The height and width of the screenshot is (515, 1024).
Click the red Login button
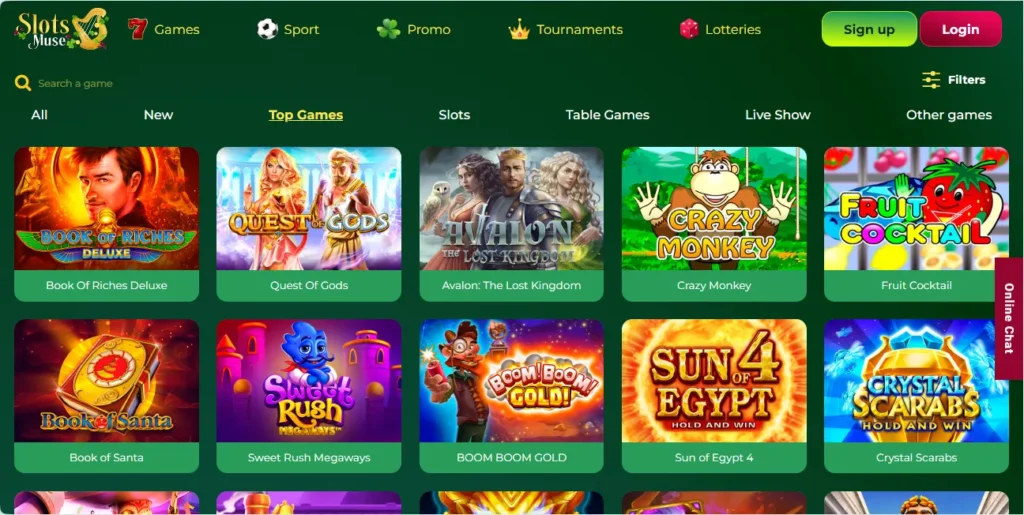coord(961,29)
